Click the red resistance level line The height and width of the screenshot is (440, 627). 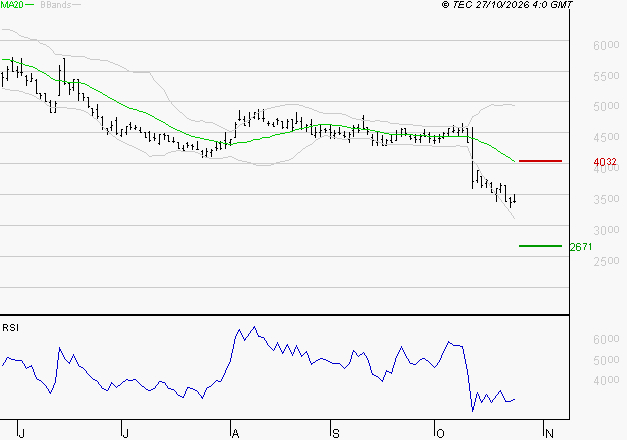[540, 161]
